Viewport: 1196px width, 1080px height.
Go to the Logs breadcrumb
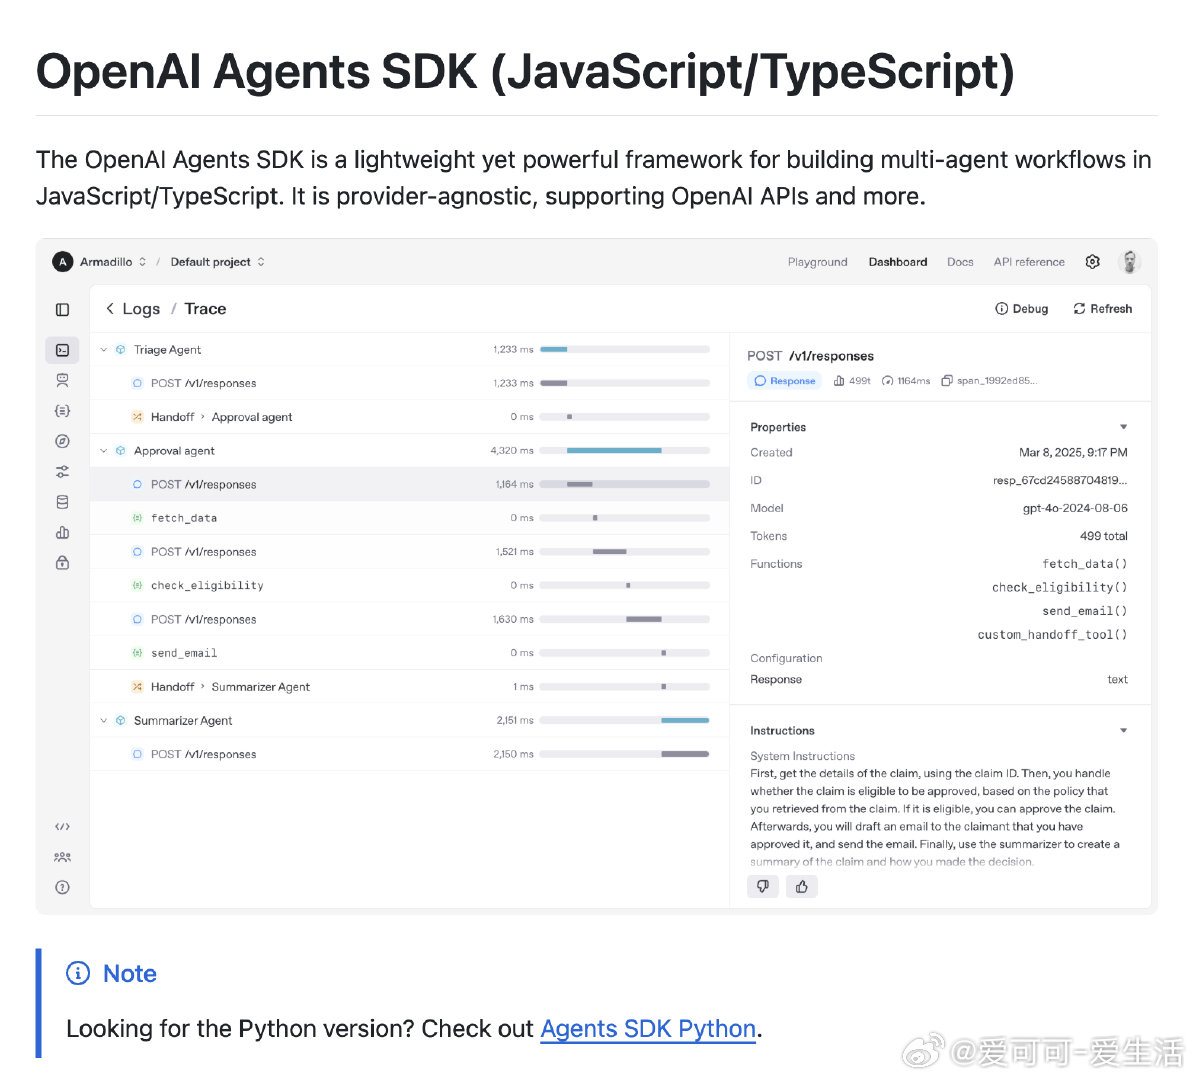click(x=141, y=308)
